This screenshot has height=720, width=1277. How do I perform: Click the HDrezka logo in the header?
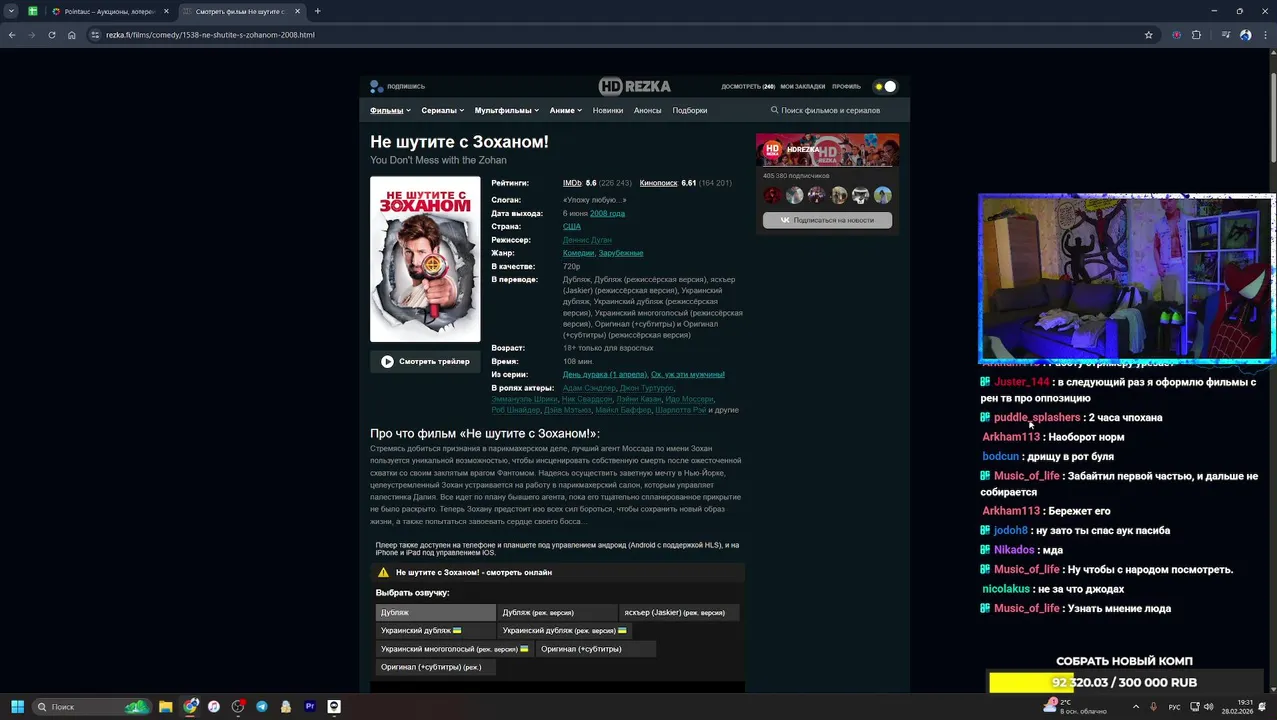(x=635, y=86)
